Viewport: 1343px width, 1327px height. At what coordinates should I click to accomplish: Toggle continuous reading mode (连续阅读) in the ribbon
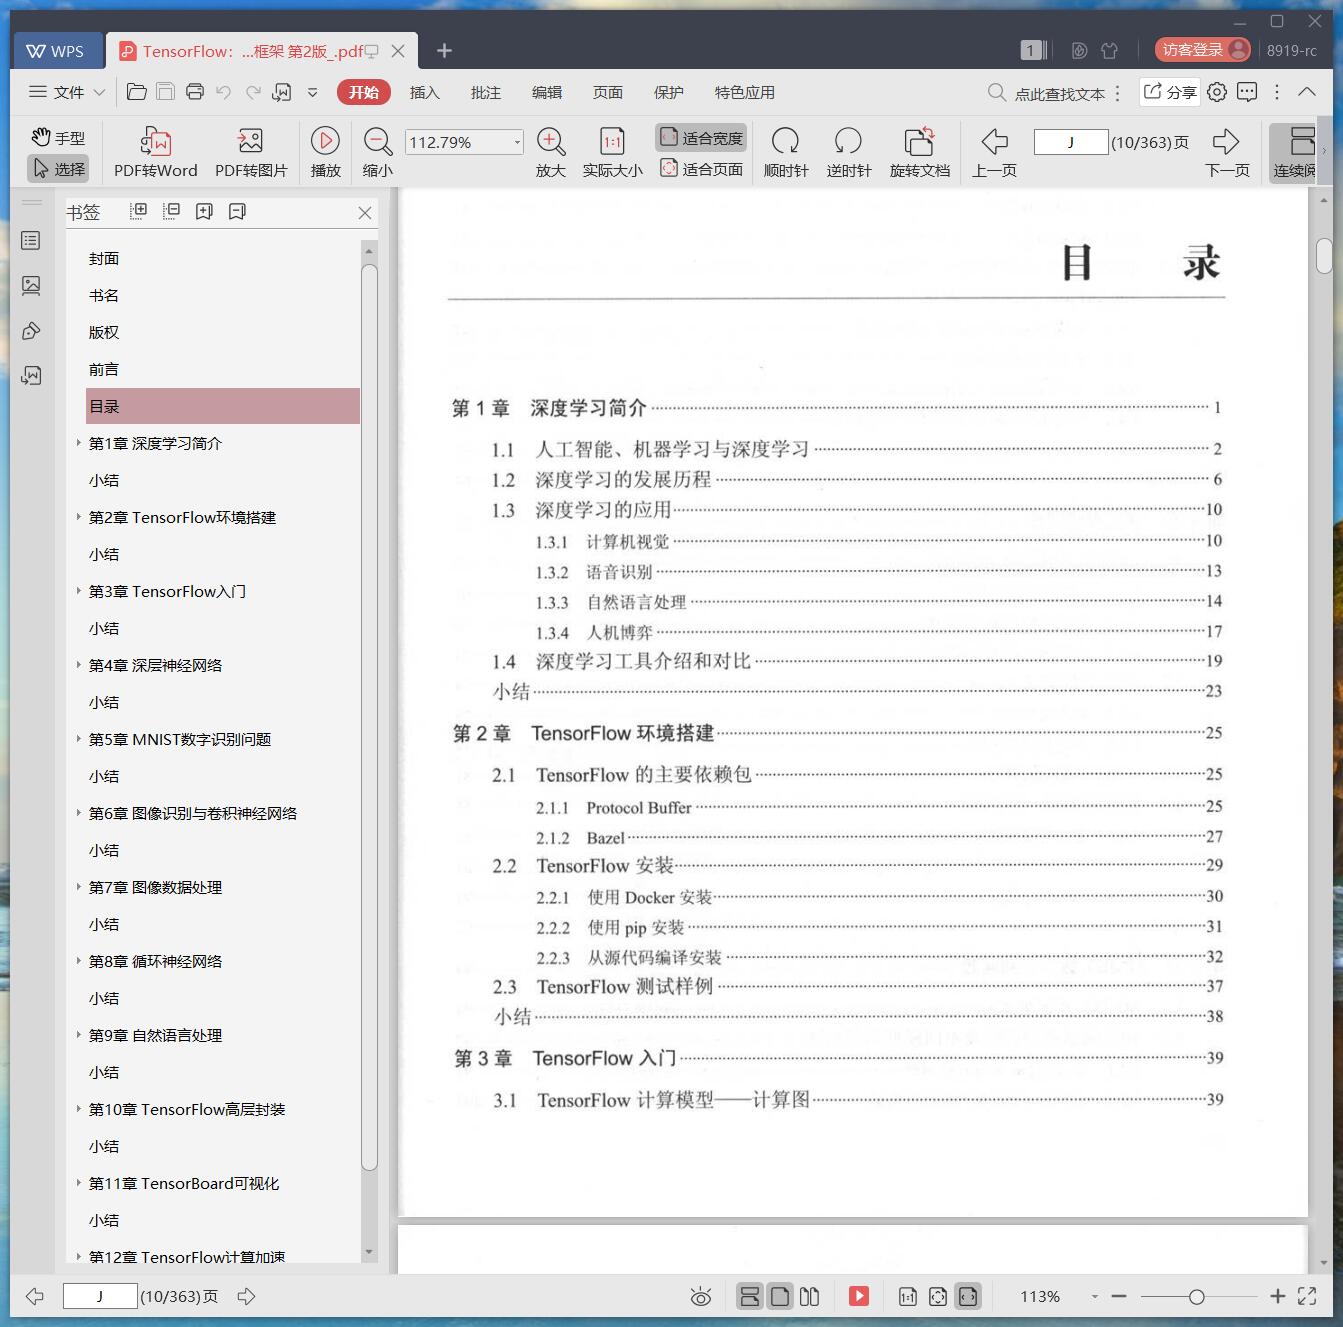pyautogui.click(x=1294, y=152)
